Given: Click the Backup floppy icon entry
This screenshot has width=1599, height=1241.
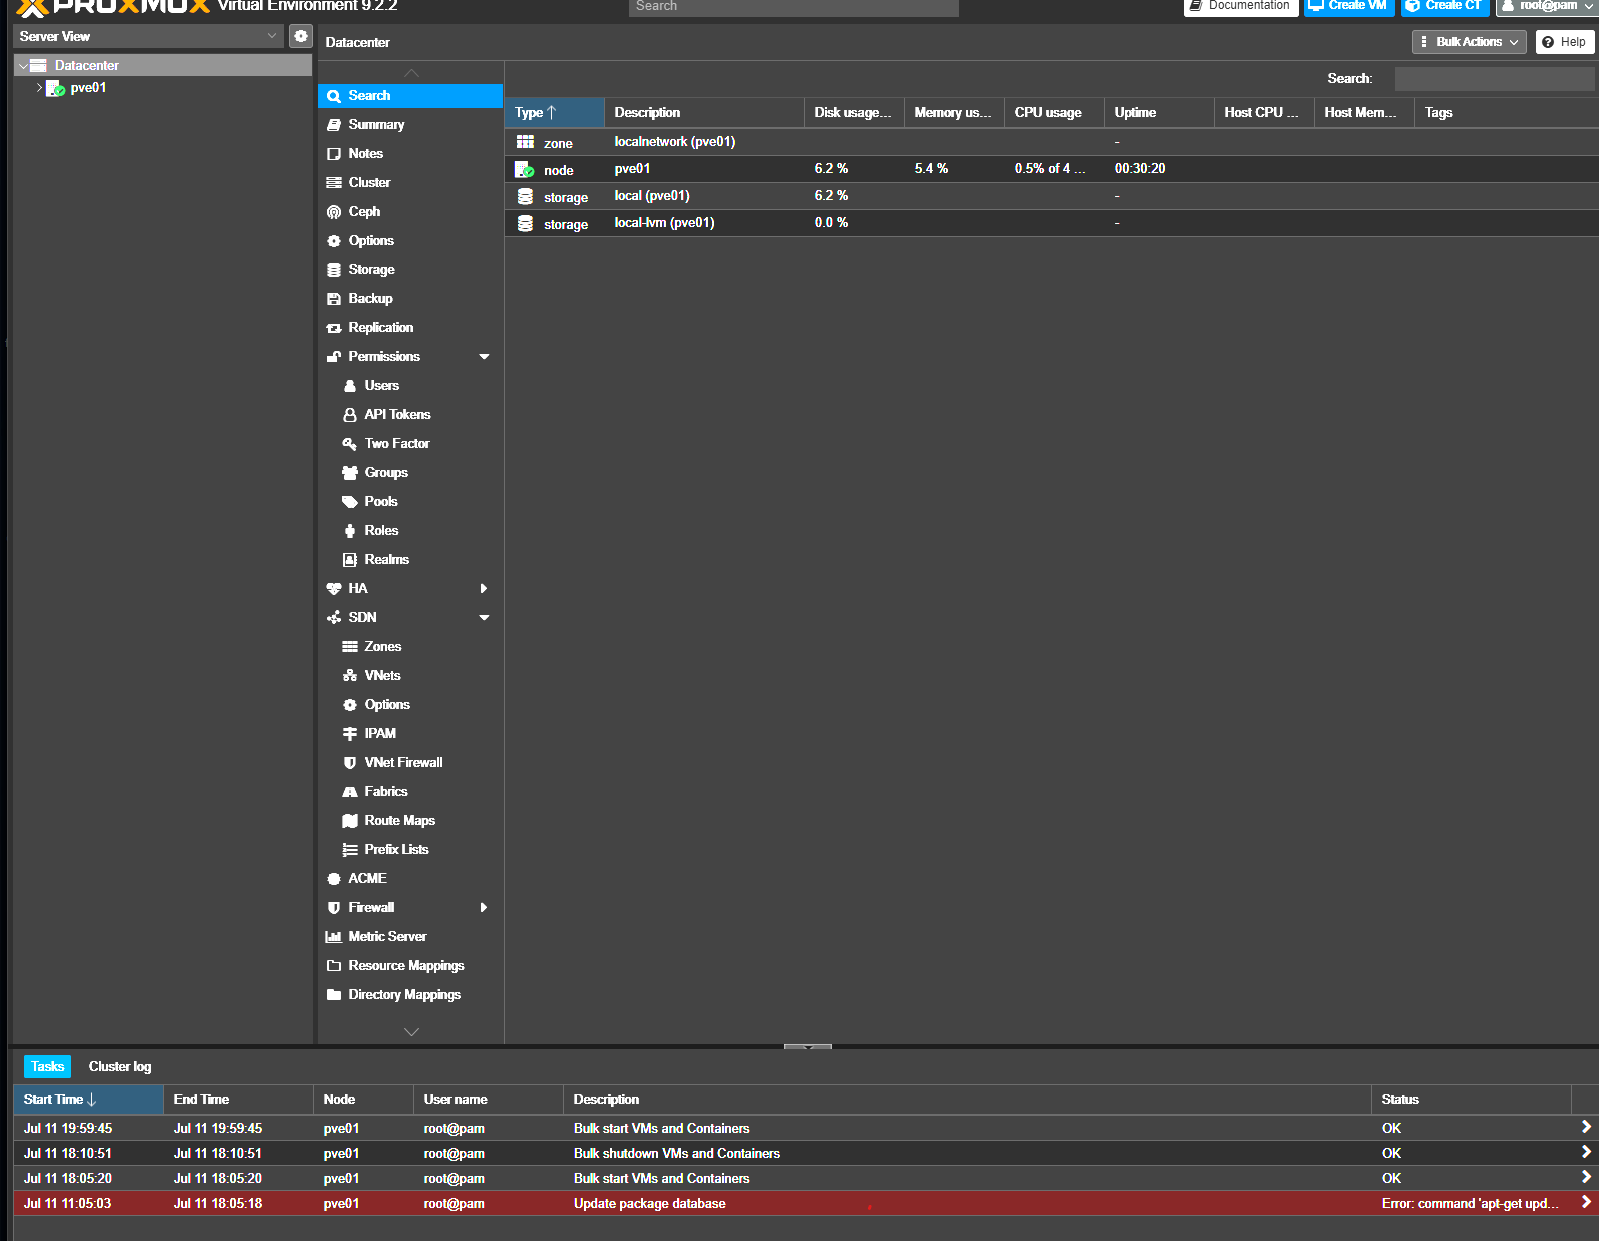Looking at the screenshot, I should point(334,298).
